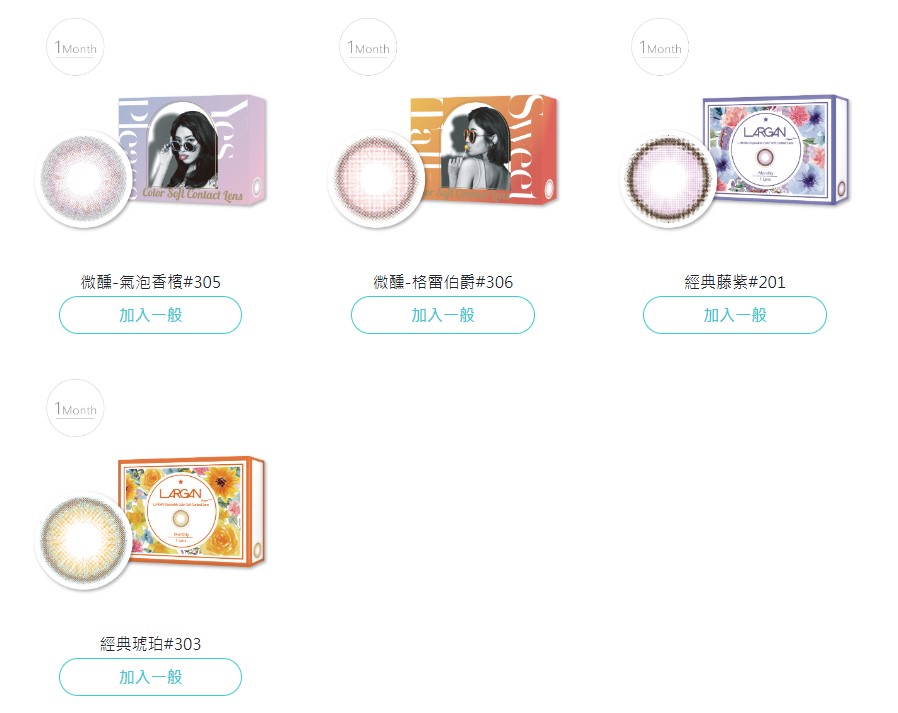
Task: Select the grey-purple lens swatch of #305
Action: pos(84,179)
